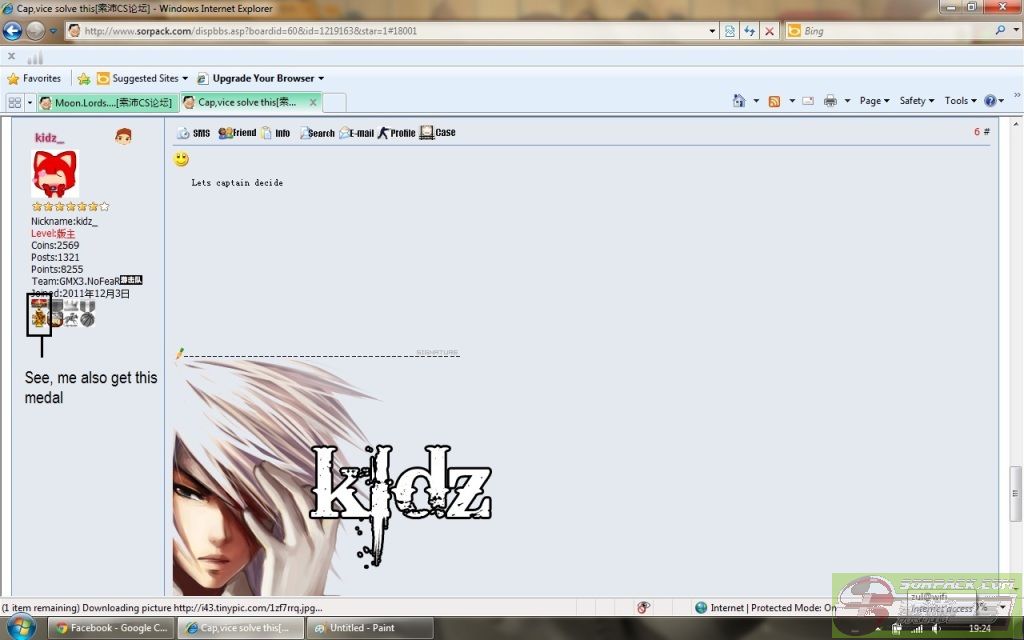Click the Stop loading button
Screen dimensions: 1024x640
pos(769,31)
